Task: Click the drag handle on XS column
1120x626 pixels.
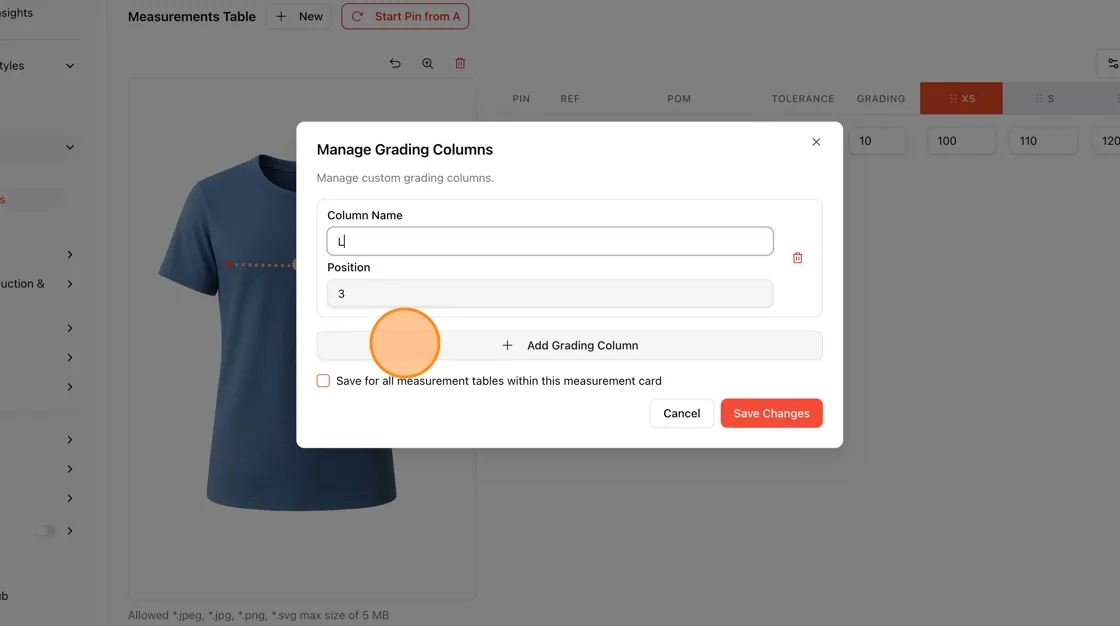Action: [x=953, y=99]
